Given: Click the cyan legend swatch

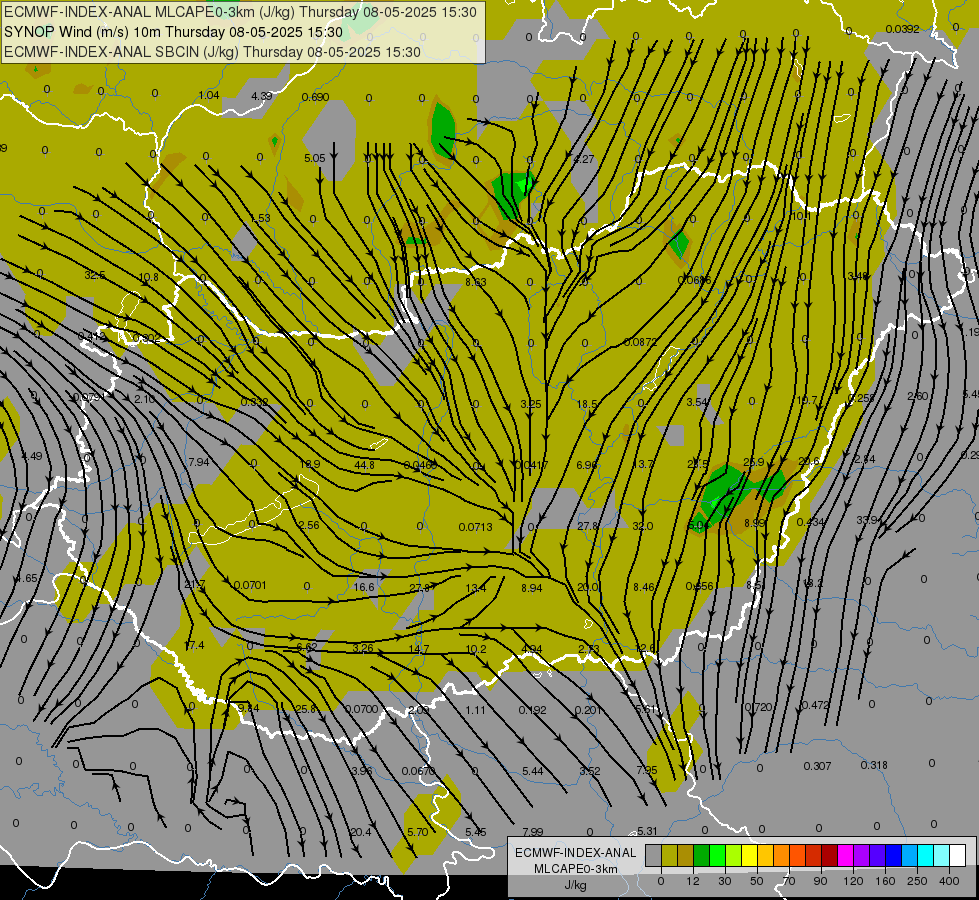Looking at the screenshot, I should [926, 856].
